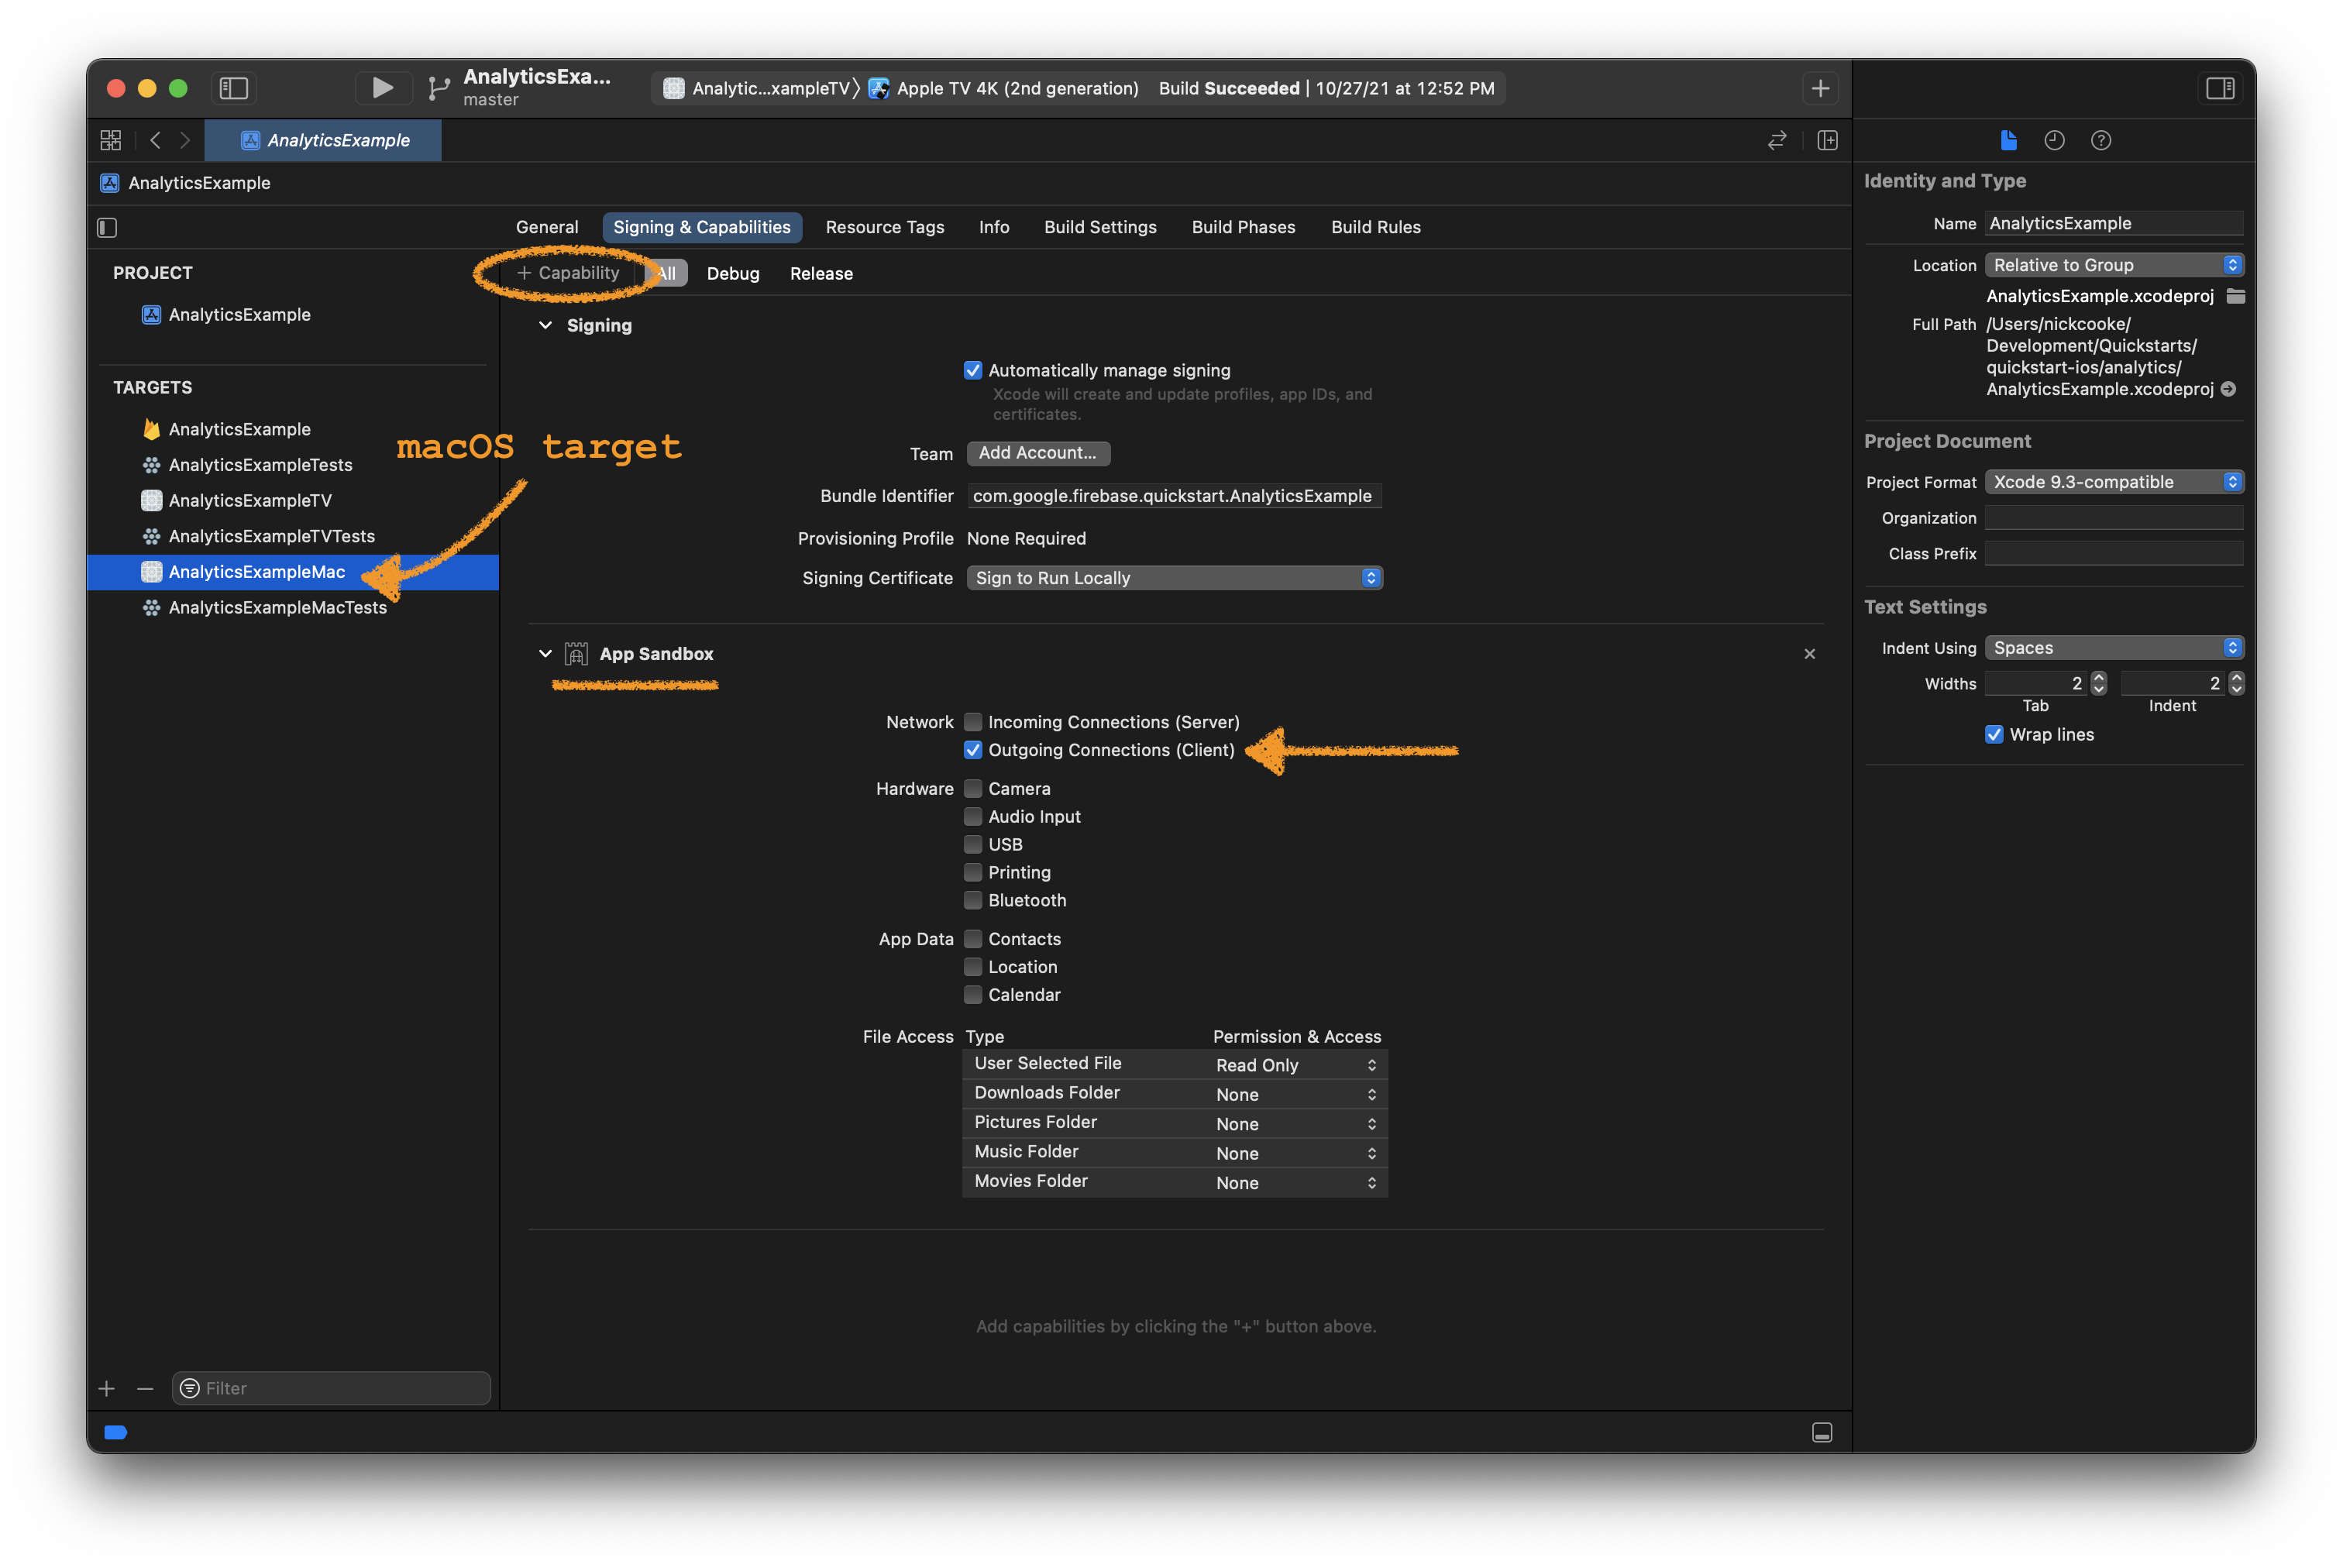Toggle the Wrap lines checkbox
The width and height of the screenshot is (2343, 1568).
pos(1994,735)
